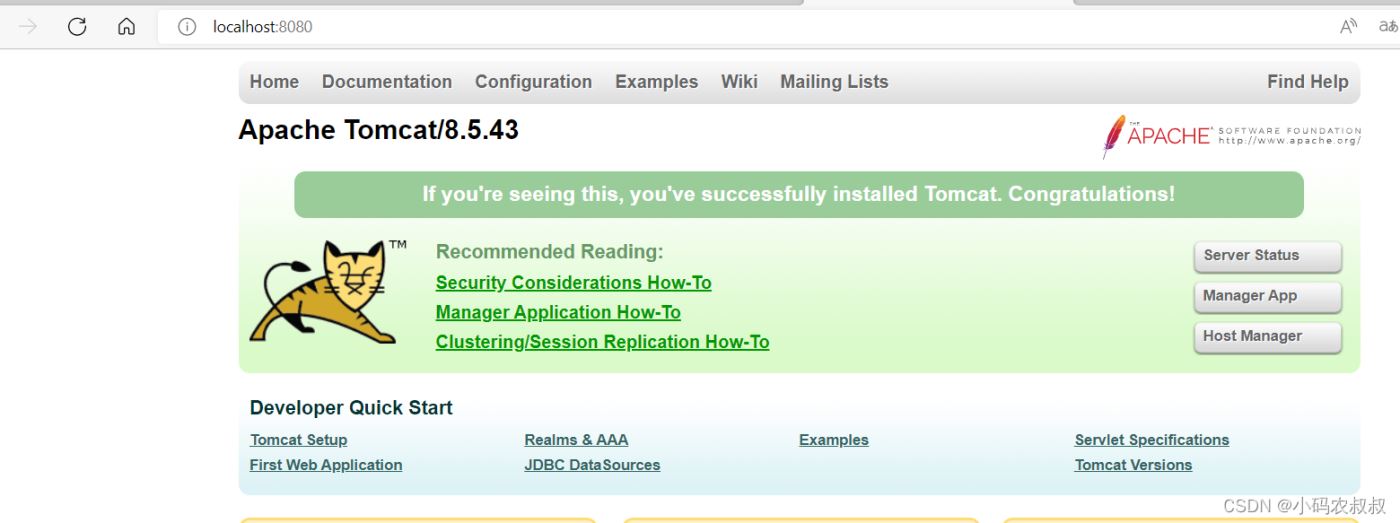Click the Tomcat cat logo
Screen dimensions: 1400x523
(325, 291)
